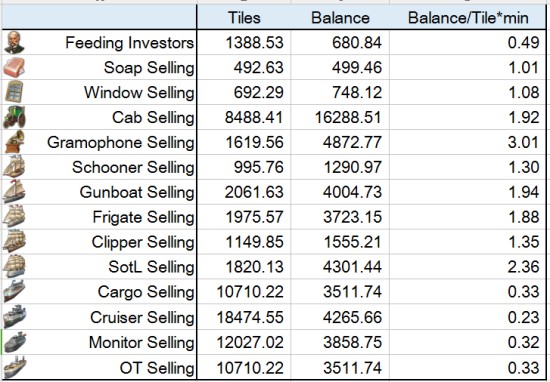Viewport: 550px width, 382px height.
Task: Select the schooner ship icon
Action: click(x=14, y=167)
